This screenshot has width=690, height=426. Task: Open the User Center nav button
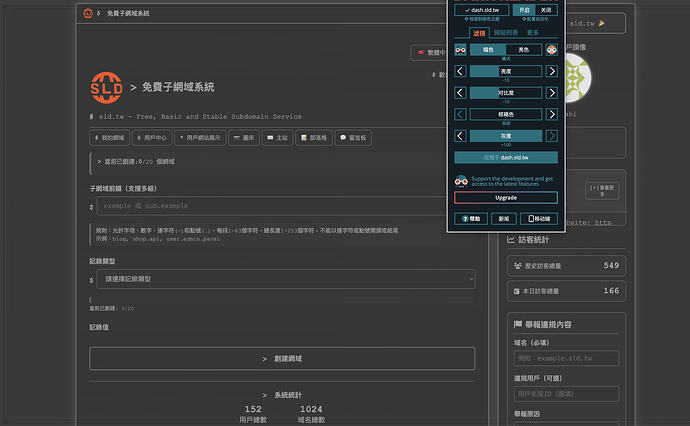[x=152, y=138]
